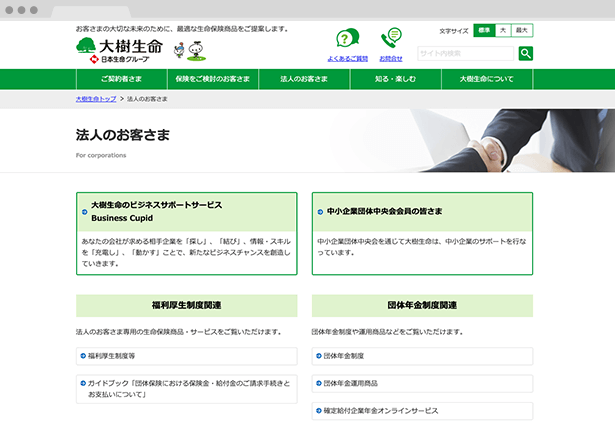
Task: Click the 団体年金制度関連 section heading
Action: tap(422, 305)
